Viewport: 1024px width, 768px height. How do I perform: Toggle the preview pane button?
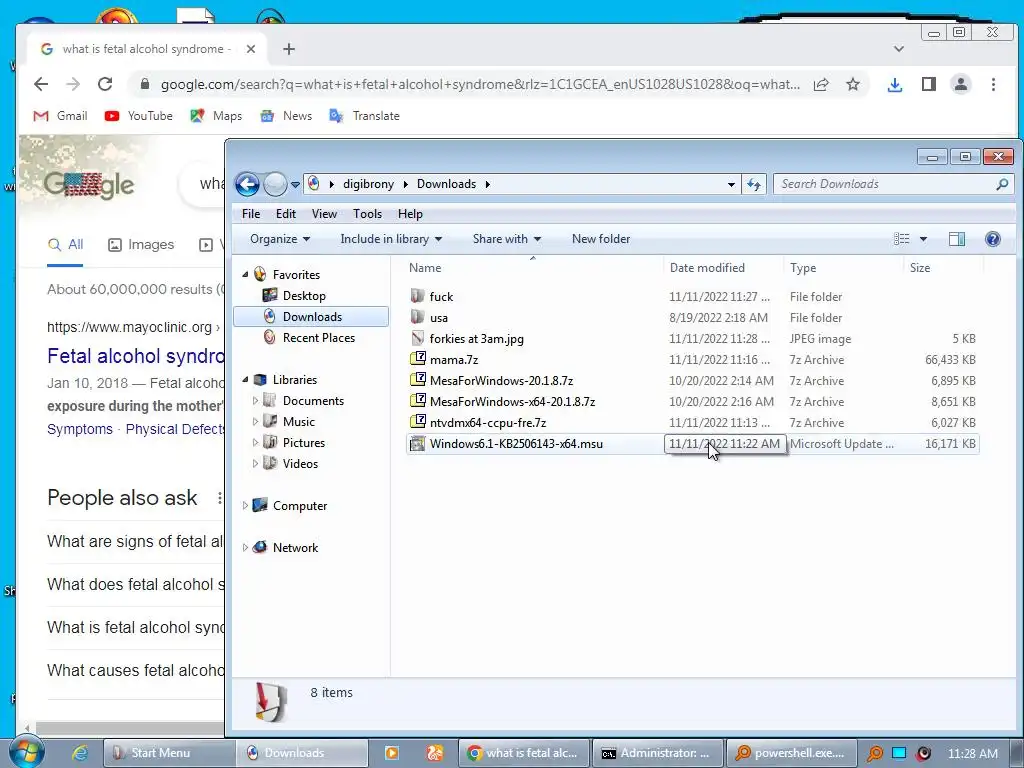(x=957, y=239)
